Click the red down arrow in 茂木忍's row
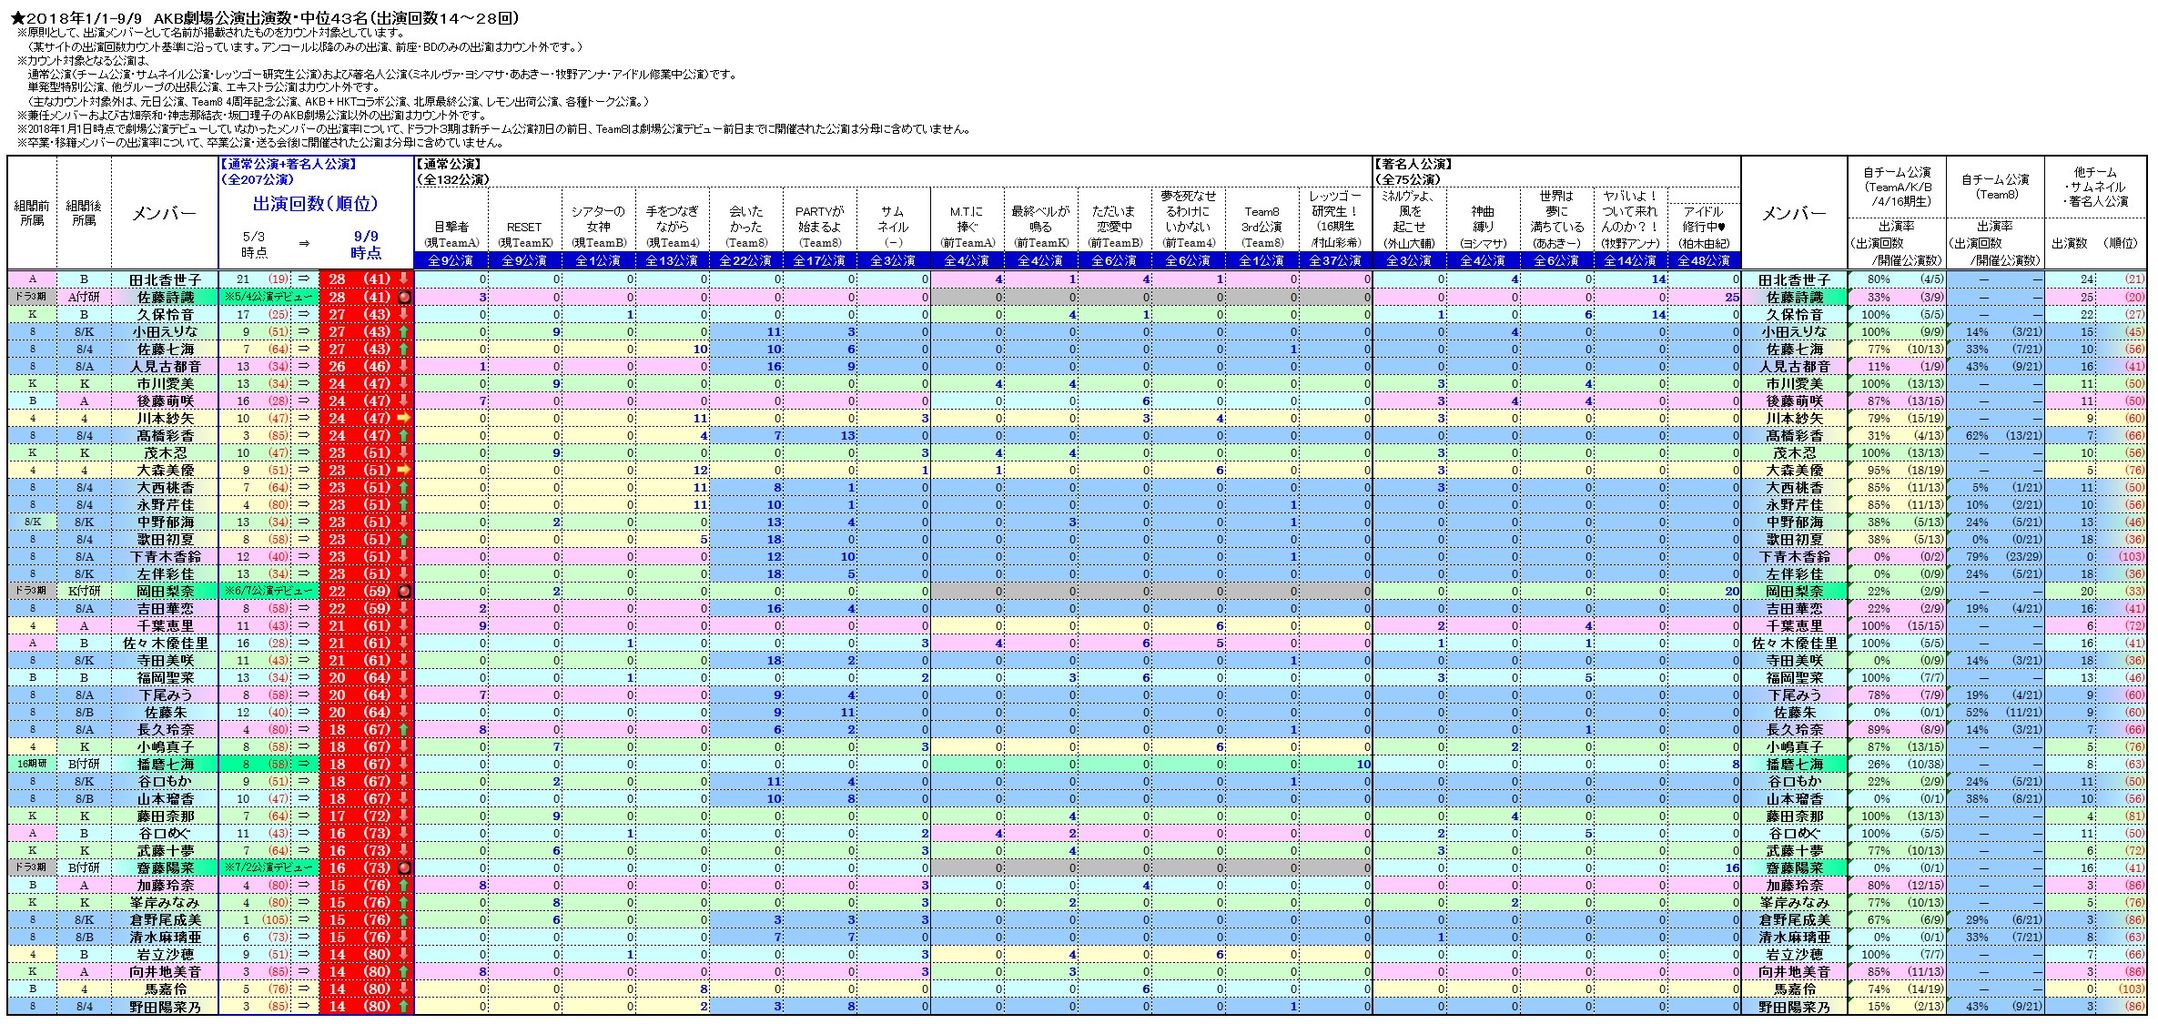 pos(404,453)
